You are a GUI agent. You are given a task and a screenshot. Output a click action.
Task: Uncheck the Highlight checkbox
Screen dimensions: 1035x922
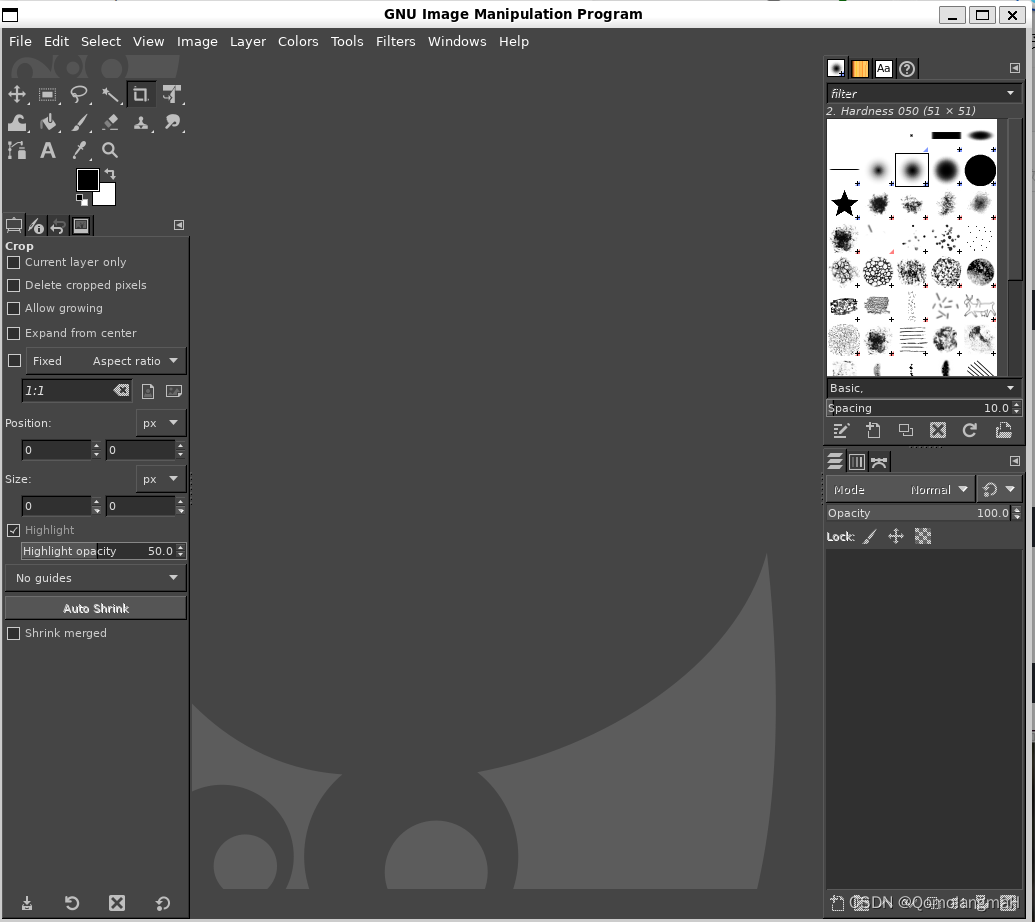13,531
